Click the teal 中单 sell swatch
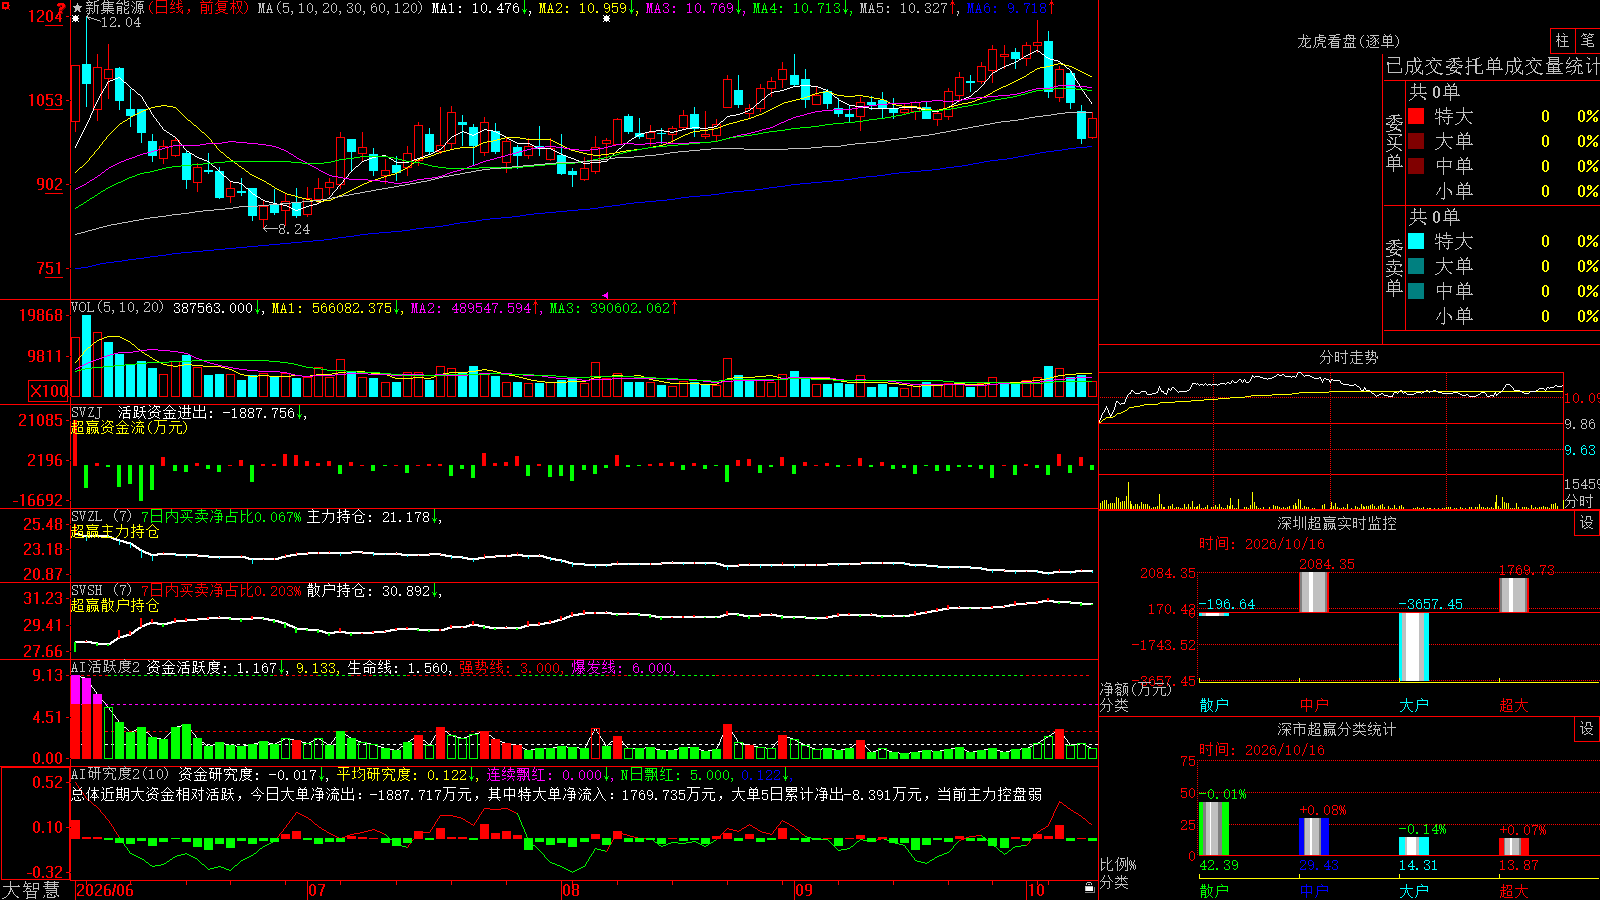The image size is (1600, 900). pos(1416,291)
